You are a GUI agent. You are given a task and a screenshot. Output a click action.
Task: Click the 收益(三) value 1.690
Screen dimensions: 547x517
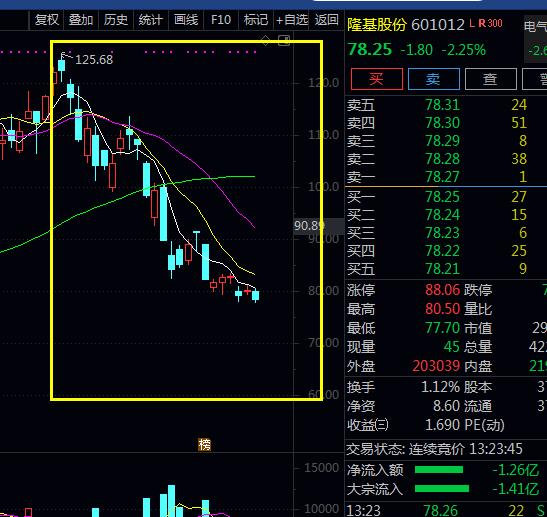coord(442,425)
